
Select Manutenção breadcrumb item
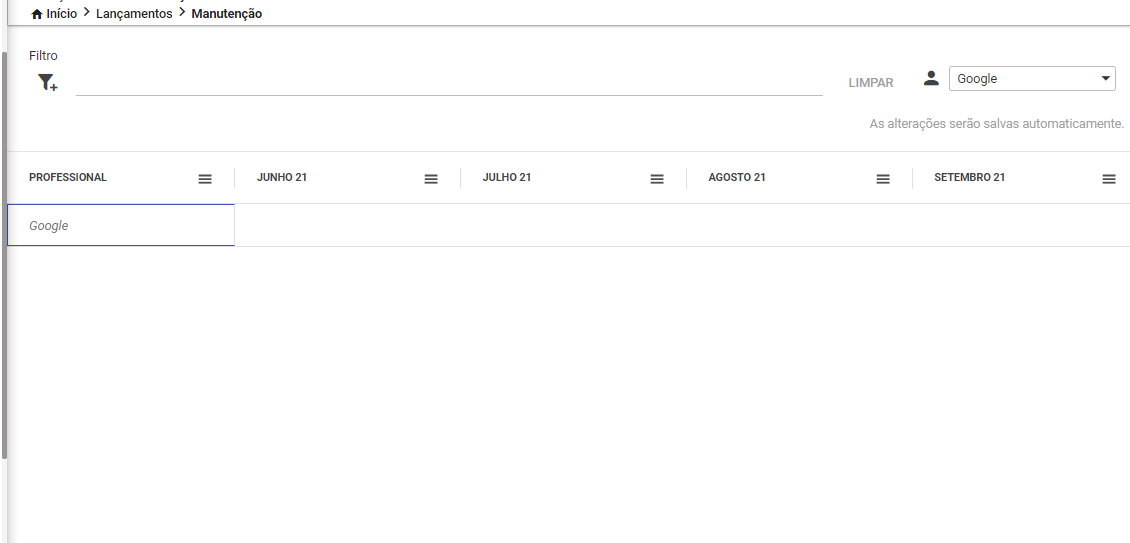coord(226,14)
